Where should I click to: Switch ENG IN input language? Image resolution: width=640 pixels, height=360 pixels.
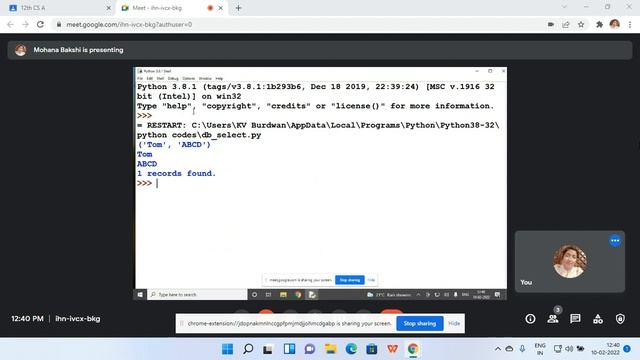click(x=540, y=349)
